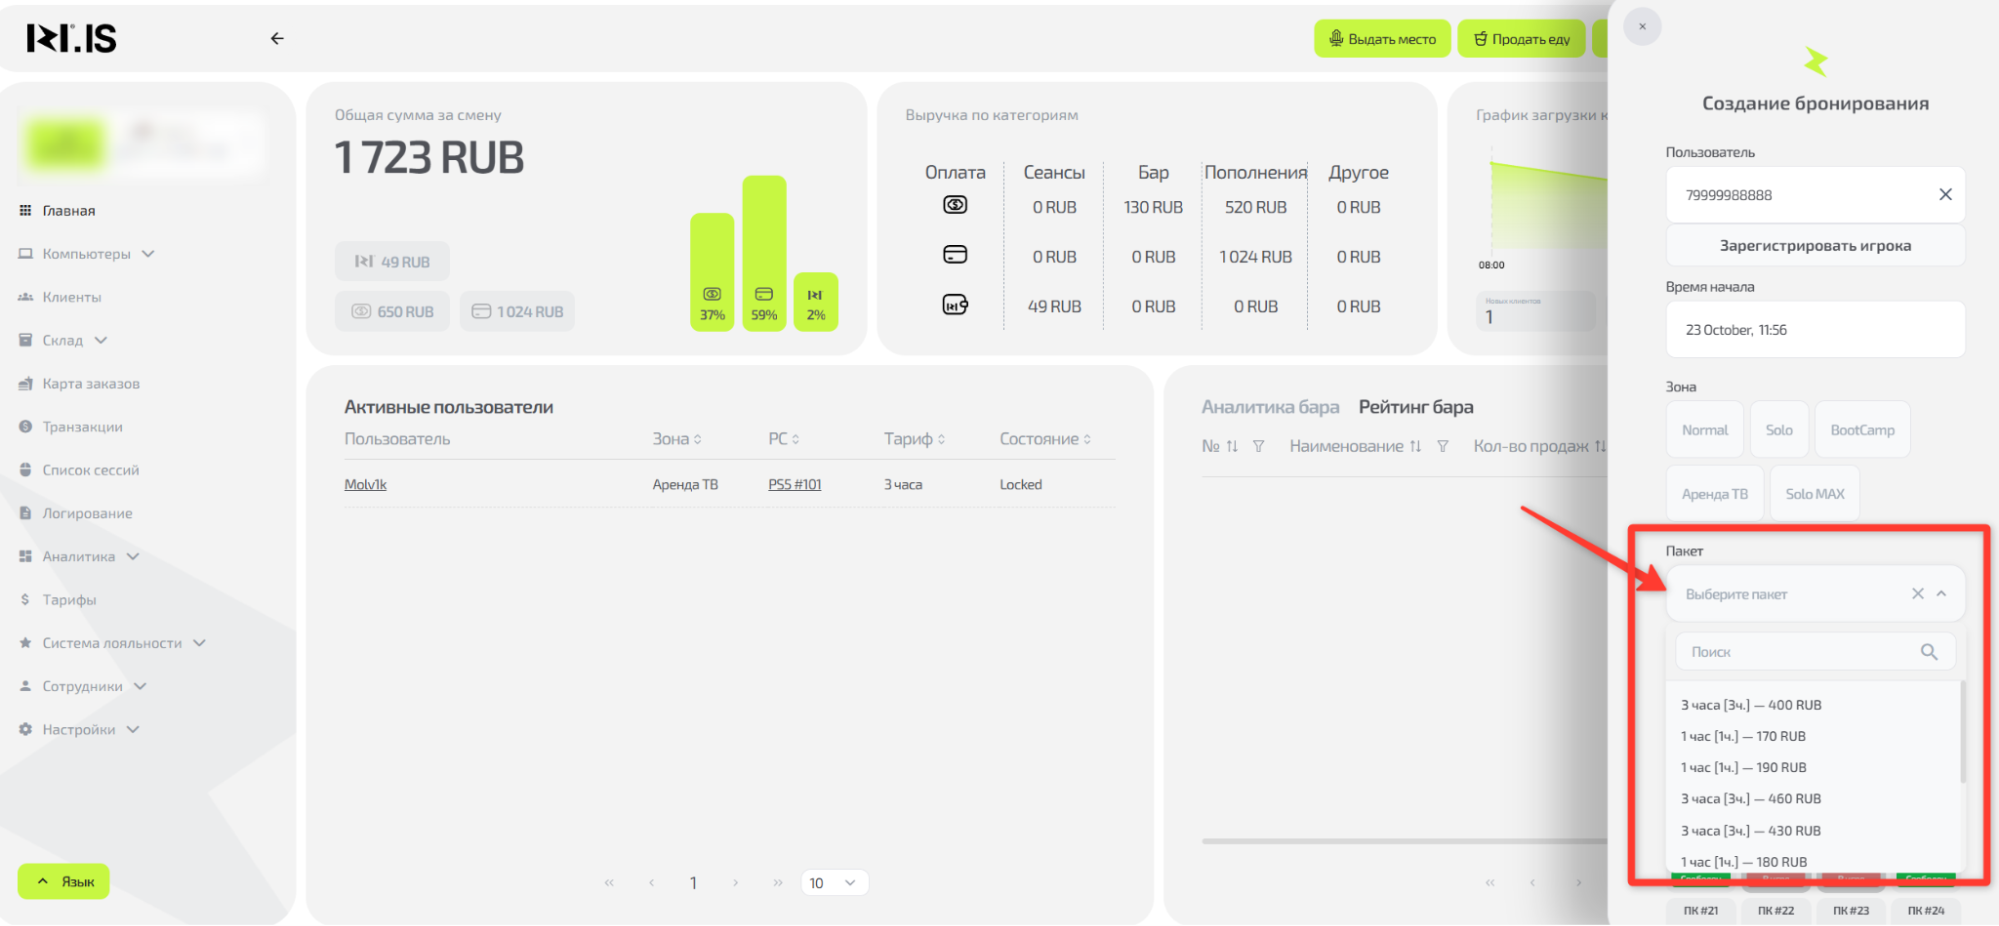The width and height of the screenshot is (1999, 926).
Task: Clear the user phone number field
Action: pyautogui.click(x=1945, y=194)
